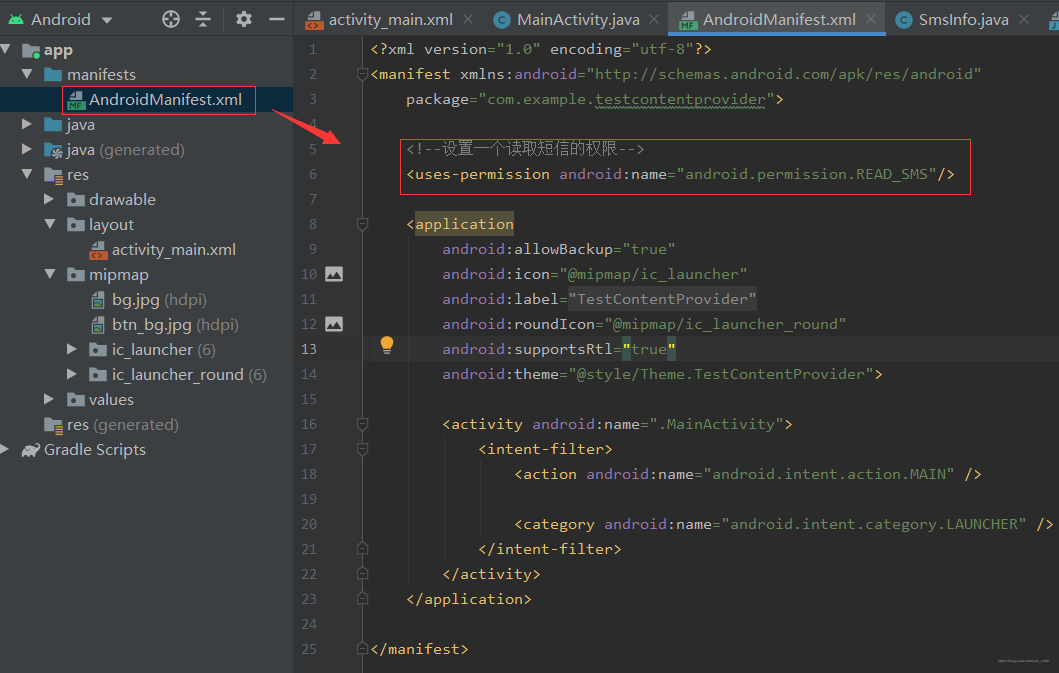The height and width of the screenshot is (673, 1059).
Task: Collapse the app module node
Action: 5,49
